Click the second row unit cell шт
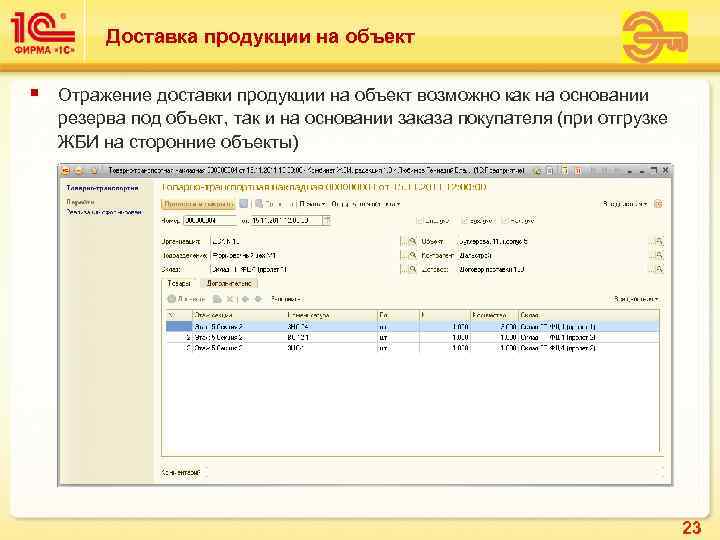The image size is (720, 540). (x=398, y=337)
